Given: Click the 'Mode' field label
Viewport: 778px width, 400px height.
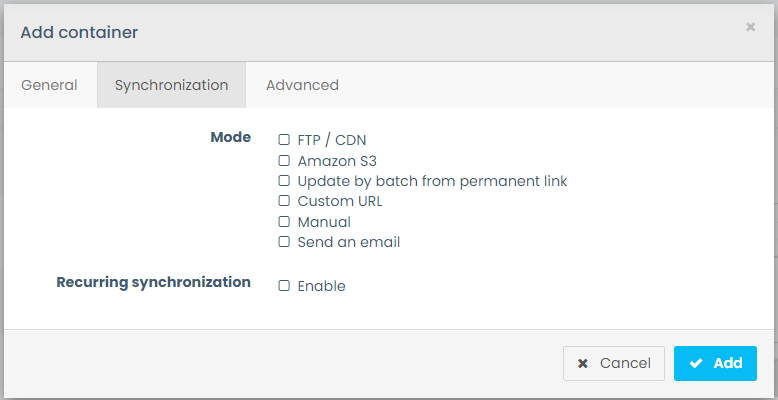Looking at the screenshot, I should pos(230,137).
